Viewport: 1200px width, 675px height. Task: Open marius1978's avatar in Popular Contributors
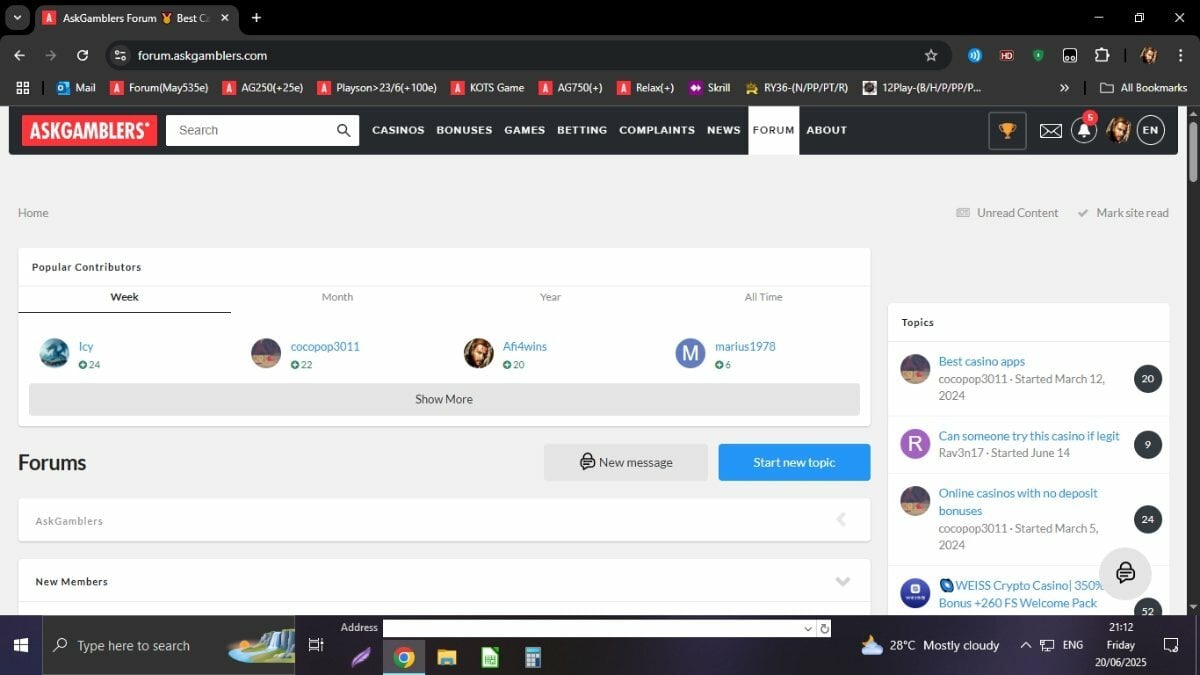(x=690, y=353)
